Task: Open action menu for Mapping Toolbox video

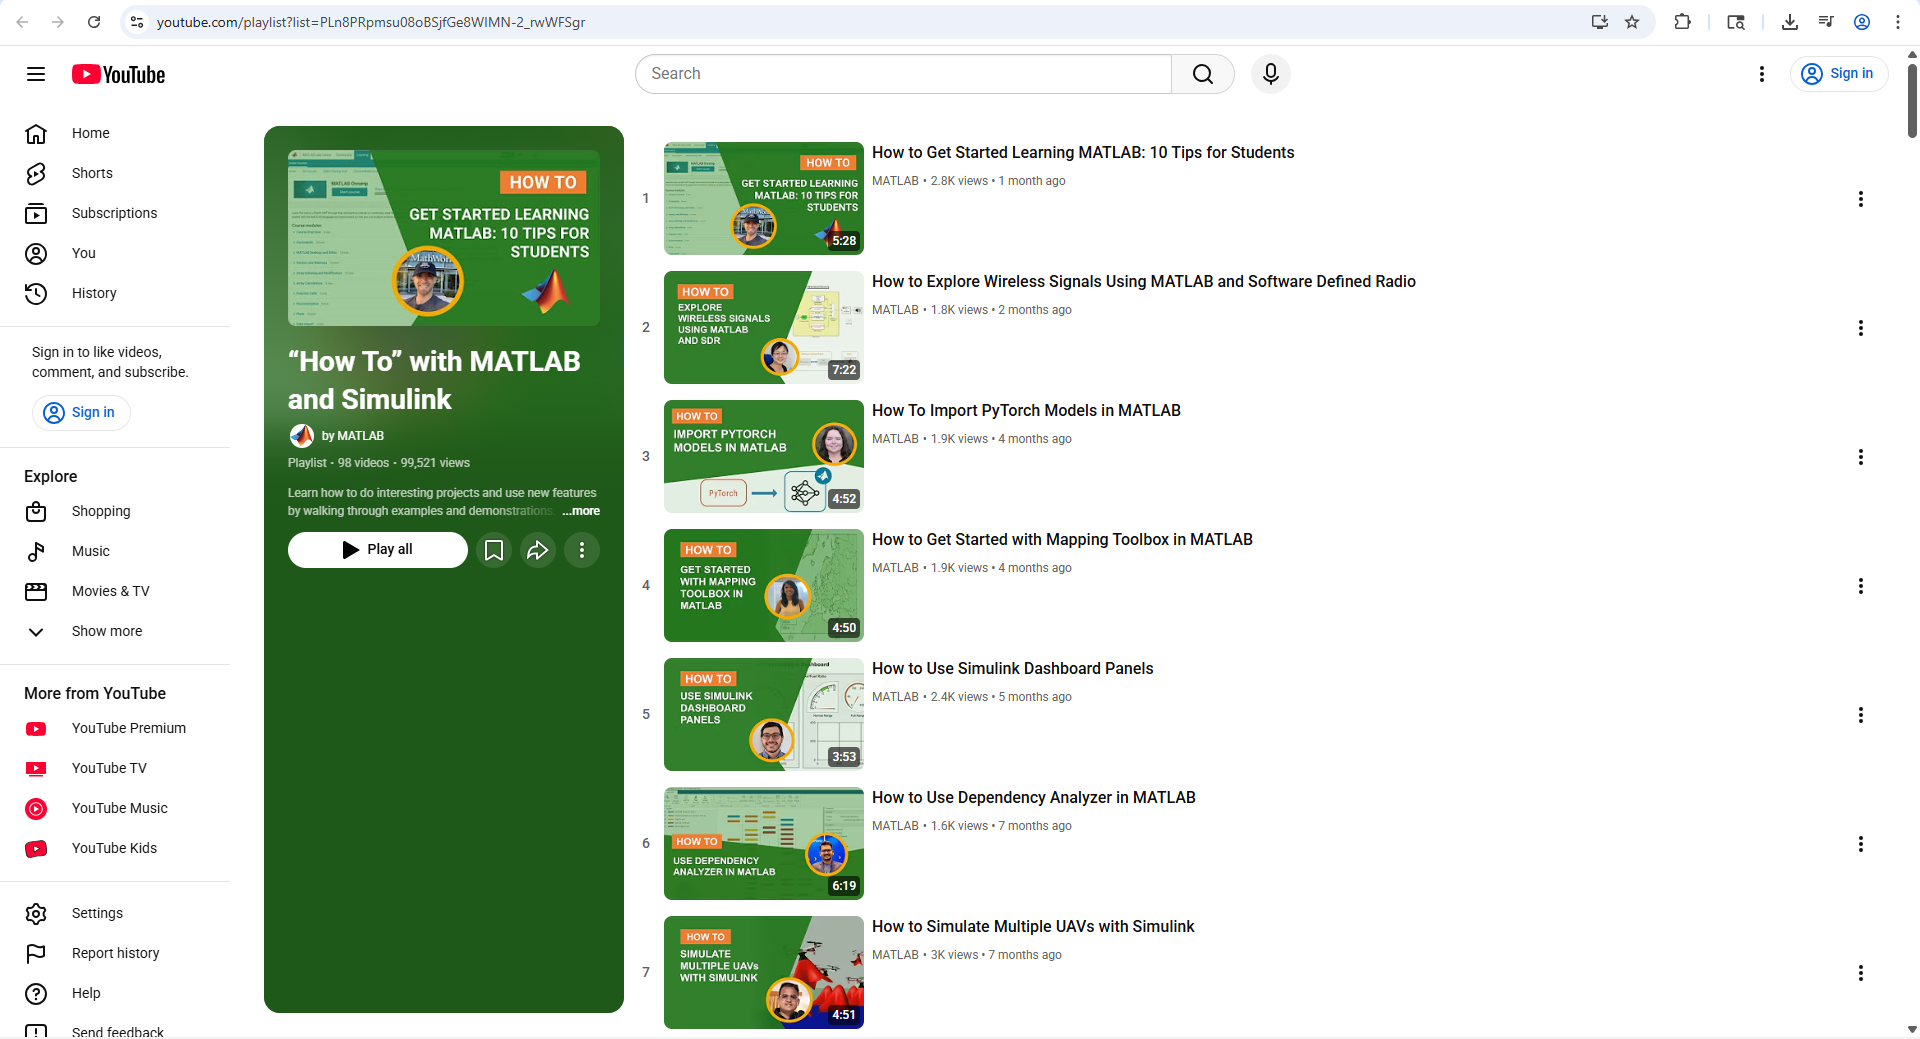Action: (1861, 586)
